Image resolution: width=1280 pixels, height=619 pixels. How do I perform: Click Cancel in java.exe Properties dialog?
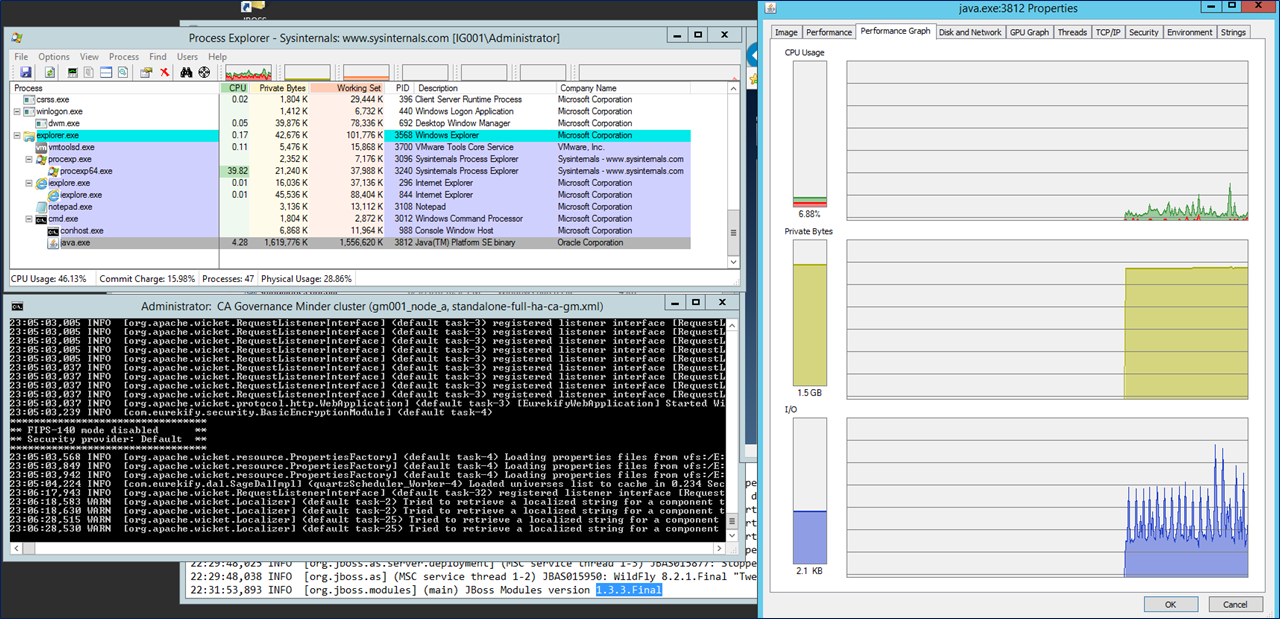[x=1235, y=604]
